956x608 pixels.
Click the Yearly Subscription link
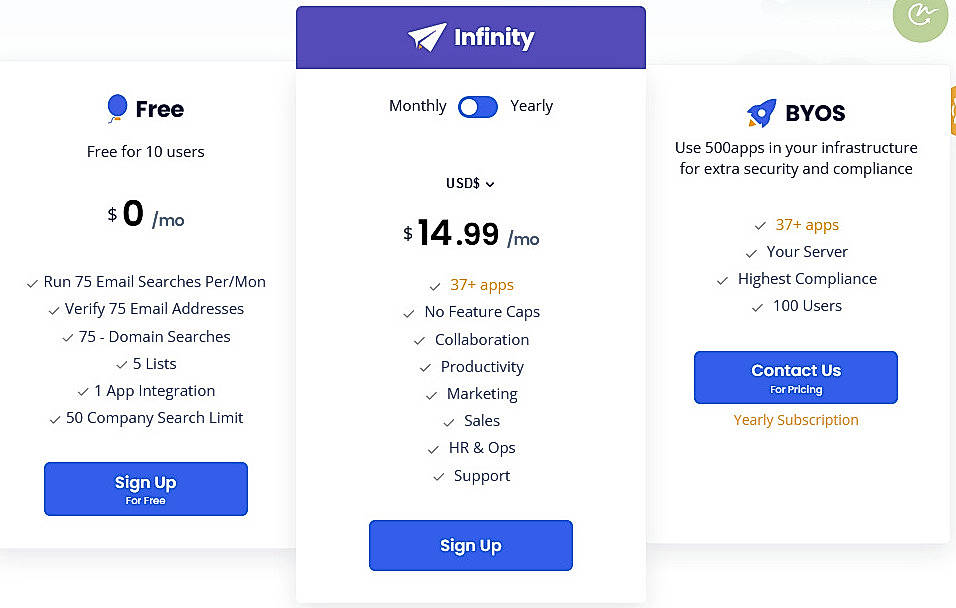pos(795,420)
